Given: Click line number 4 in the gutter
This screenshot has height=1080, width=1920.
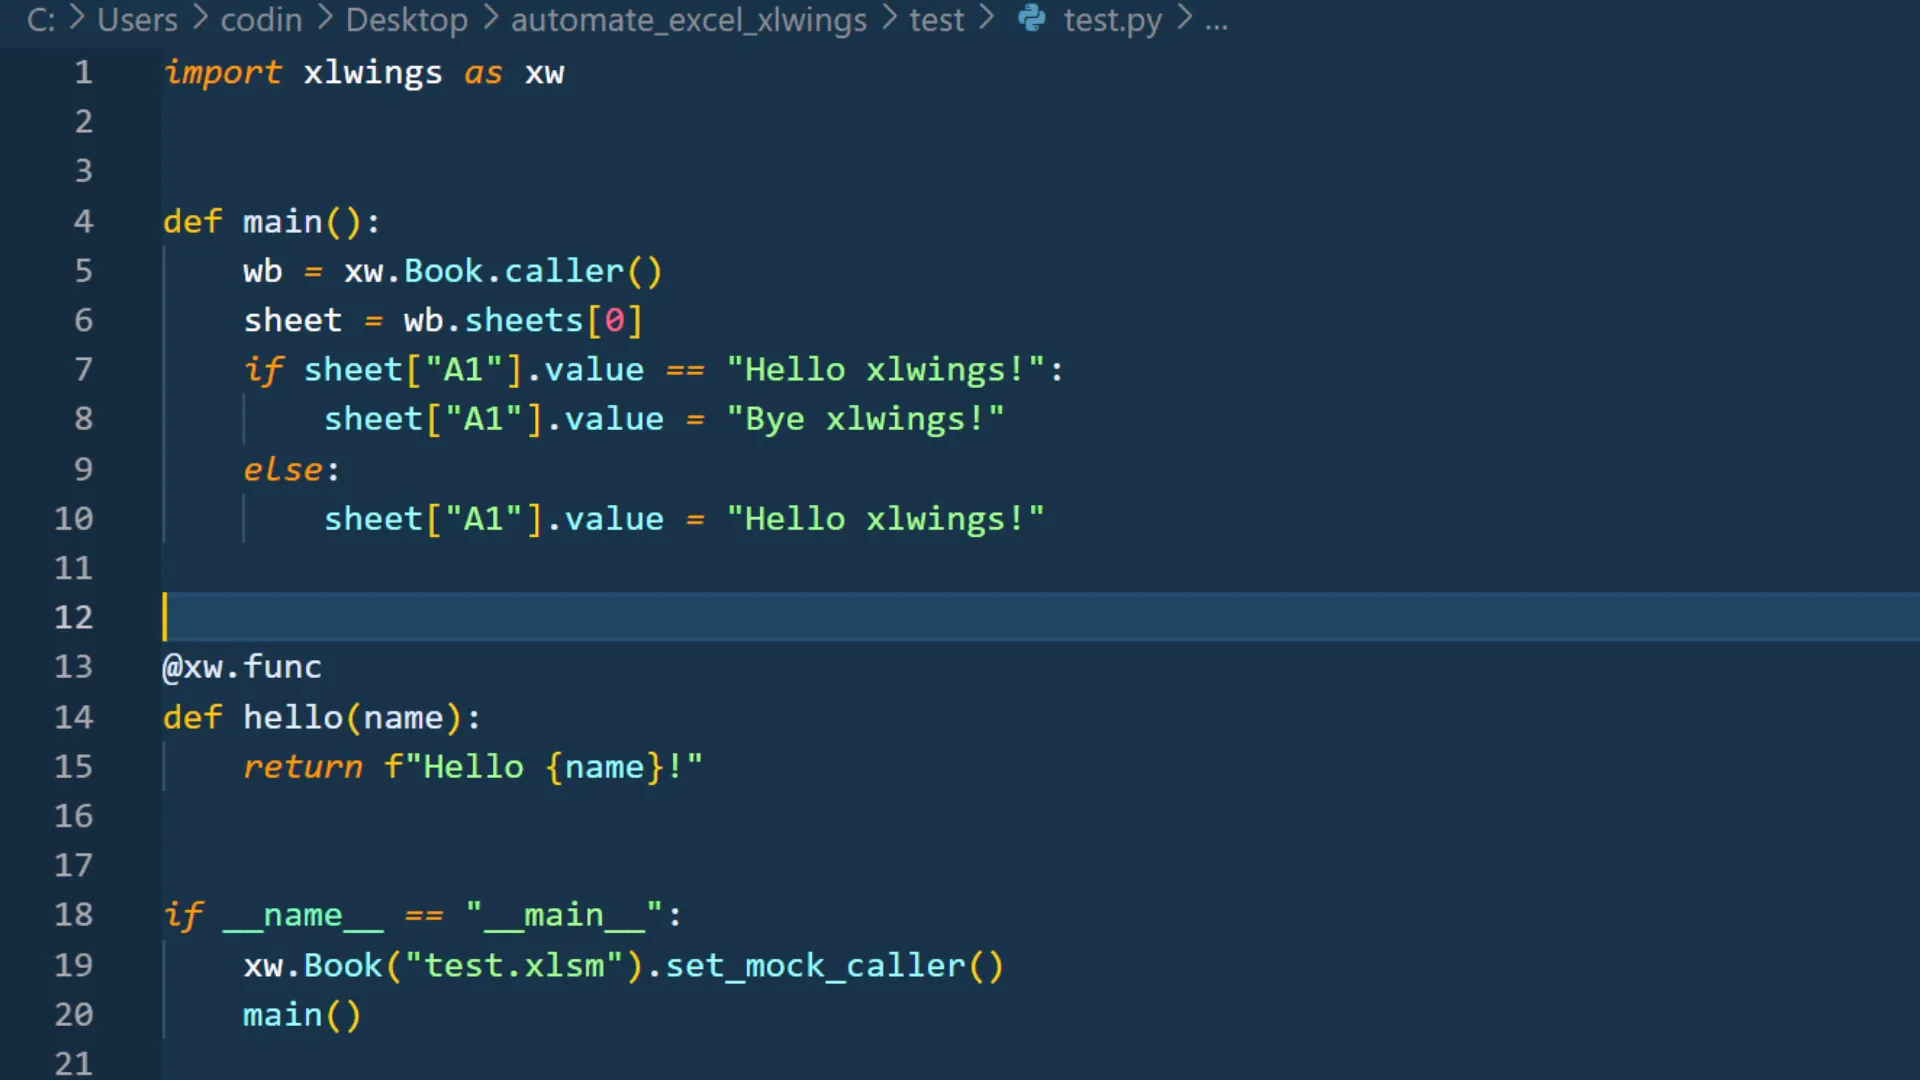Looking at the screenshot, I should [83, 221].
